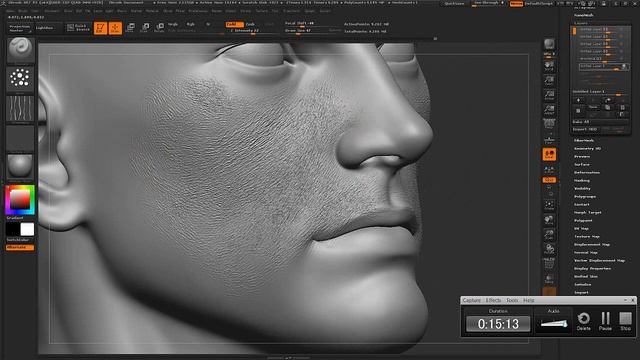The image size is (640, 360).
Task: Expand the Masking subpalette
Action: pyautogui.click(x=582, y=180)
